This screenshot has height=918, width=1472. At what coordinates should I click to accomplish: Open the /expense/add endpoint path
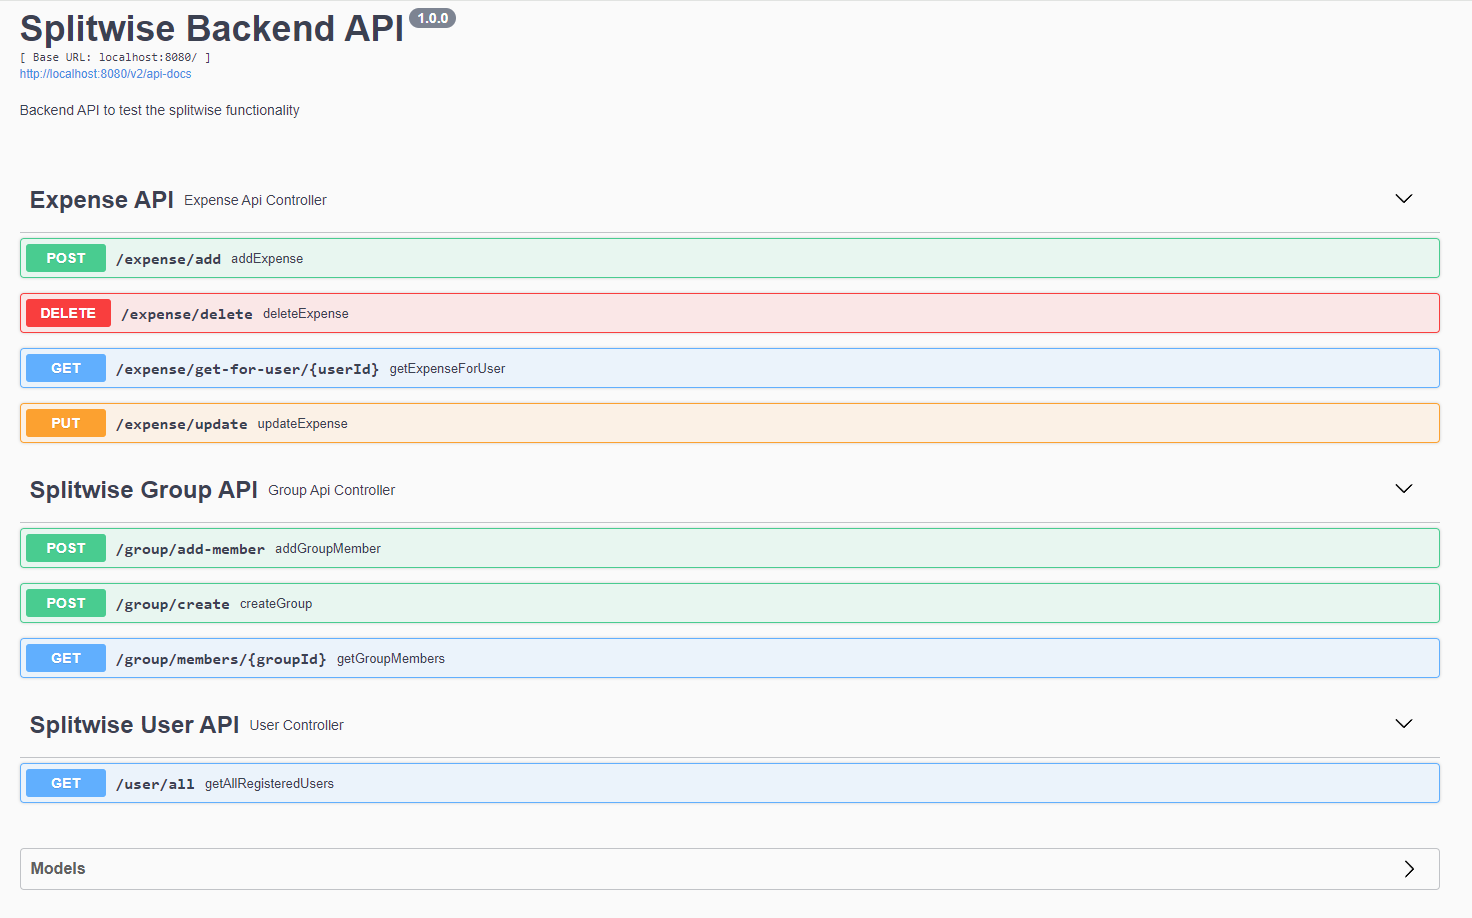pyautogui.click(x=168, y=259)
